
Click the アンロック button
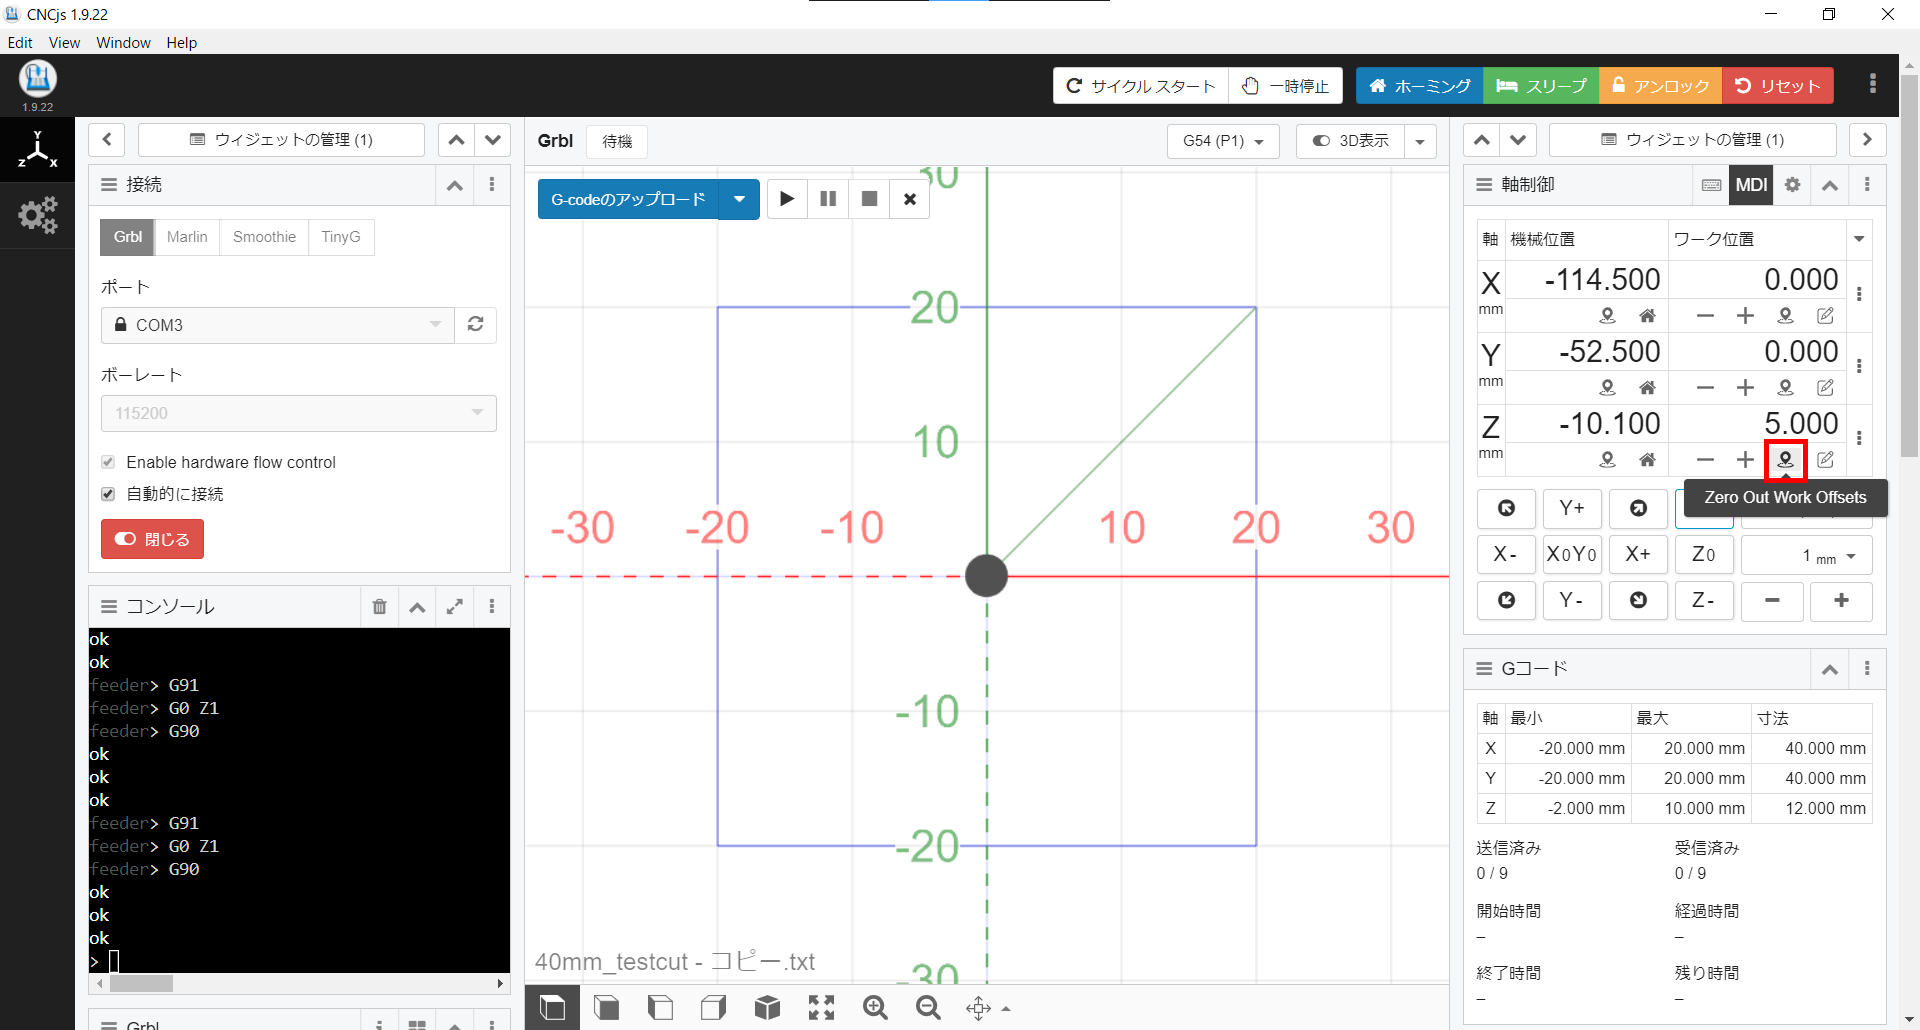point(1660,86)
